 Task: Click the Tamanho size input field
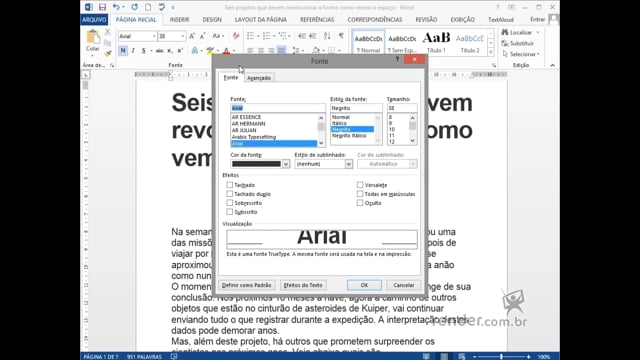coord(402,108)
